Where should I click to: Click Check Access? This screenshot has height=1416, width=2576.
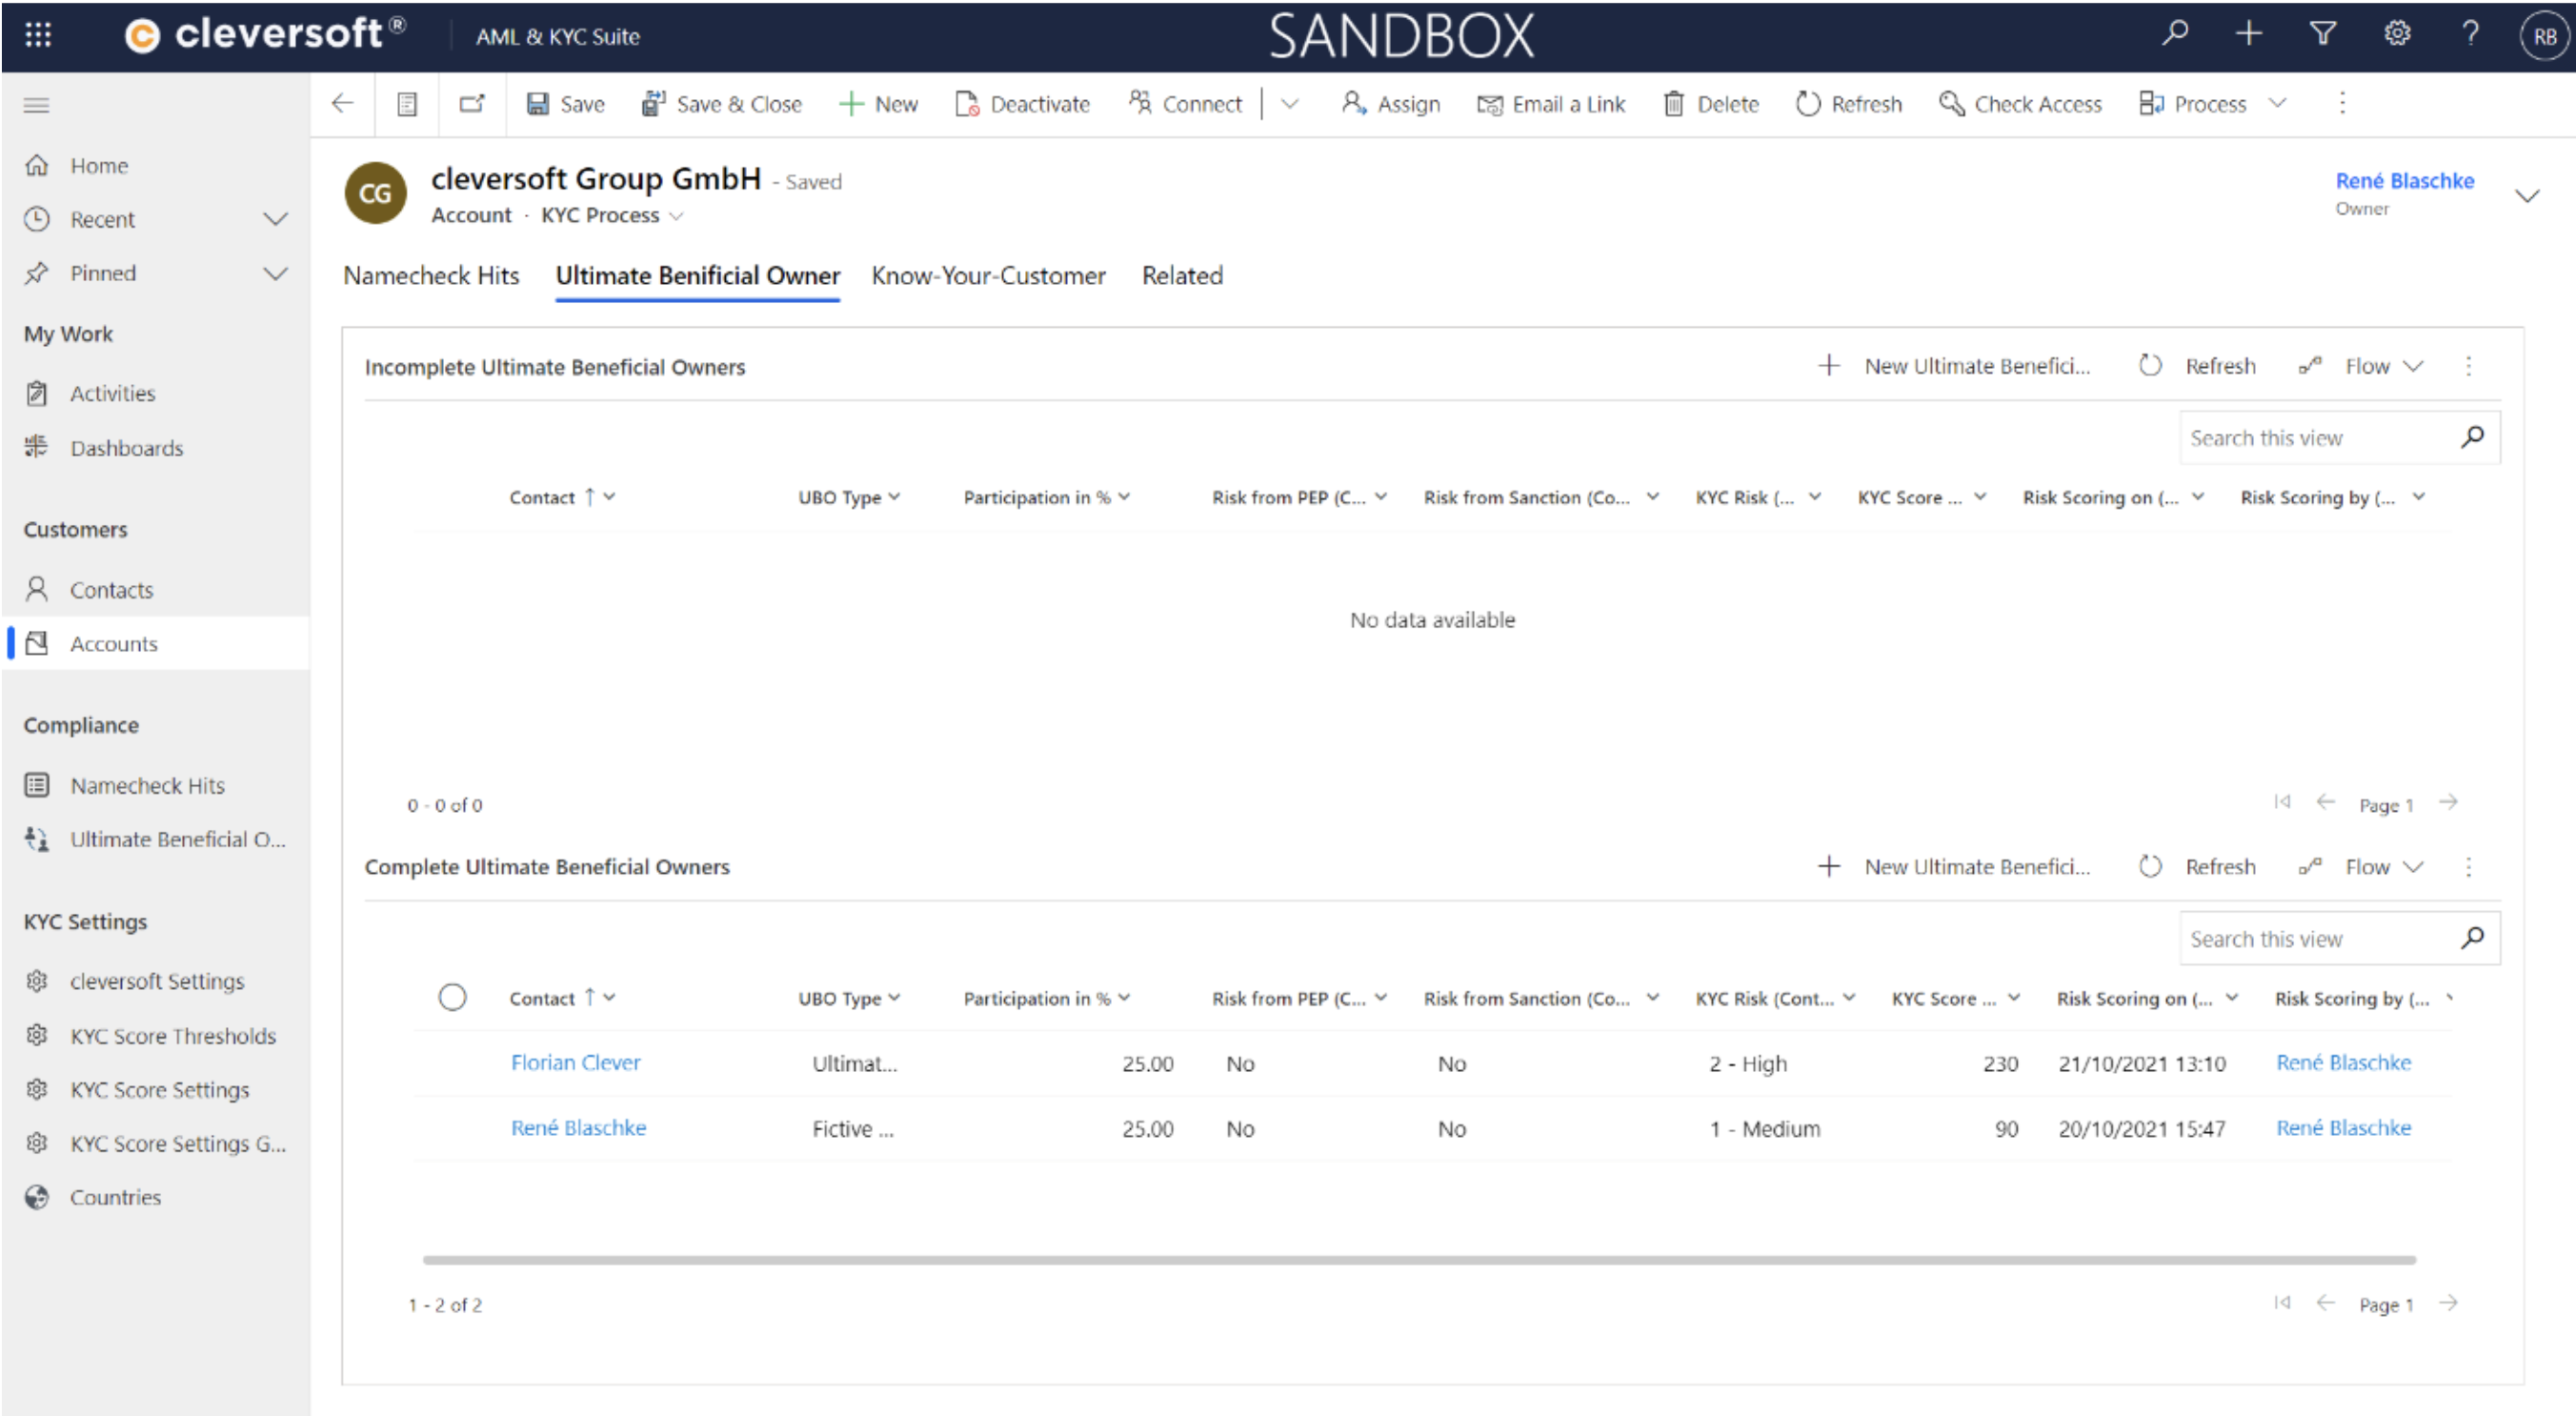pyautogui.click(x=2021, y=104)
